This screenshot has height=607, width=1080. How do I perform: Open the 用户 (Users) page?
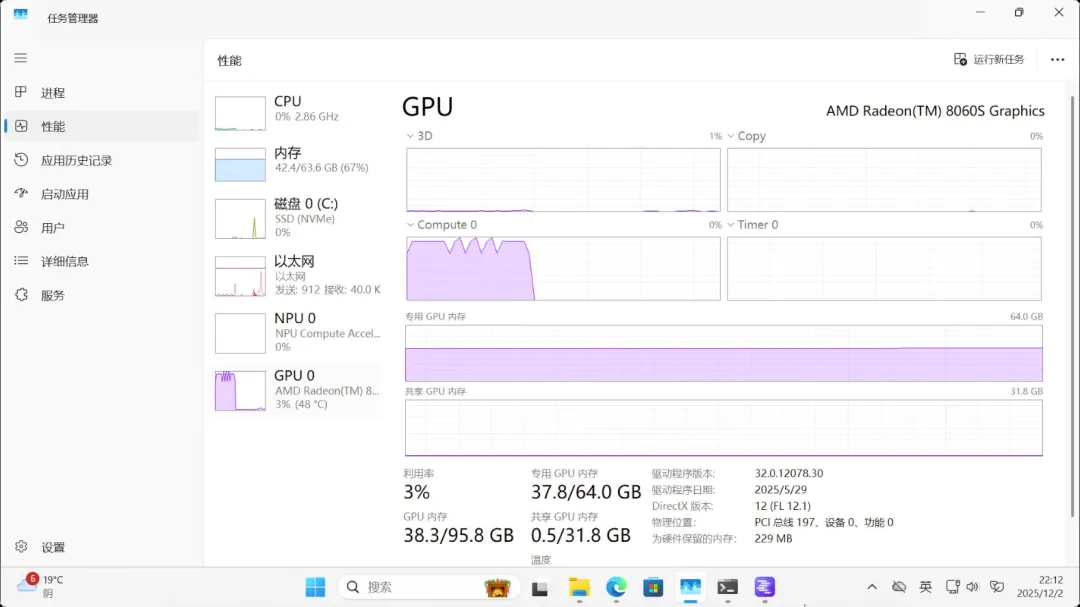[53, 228]
